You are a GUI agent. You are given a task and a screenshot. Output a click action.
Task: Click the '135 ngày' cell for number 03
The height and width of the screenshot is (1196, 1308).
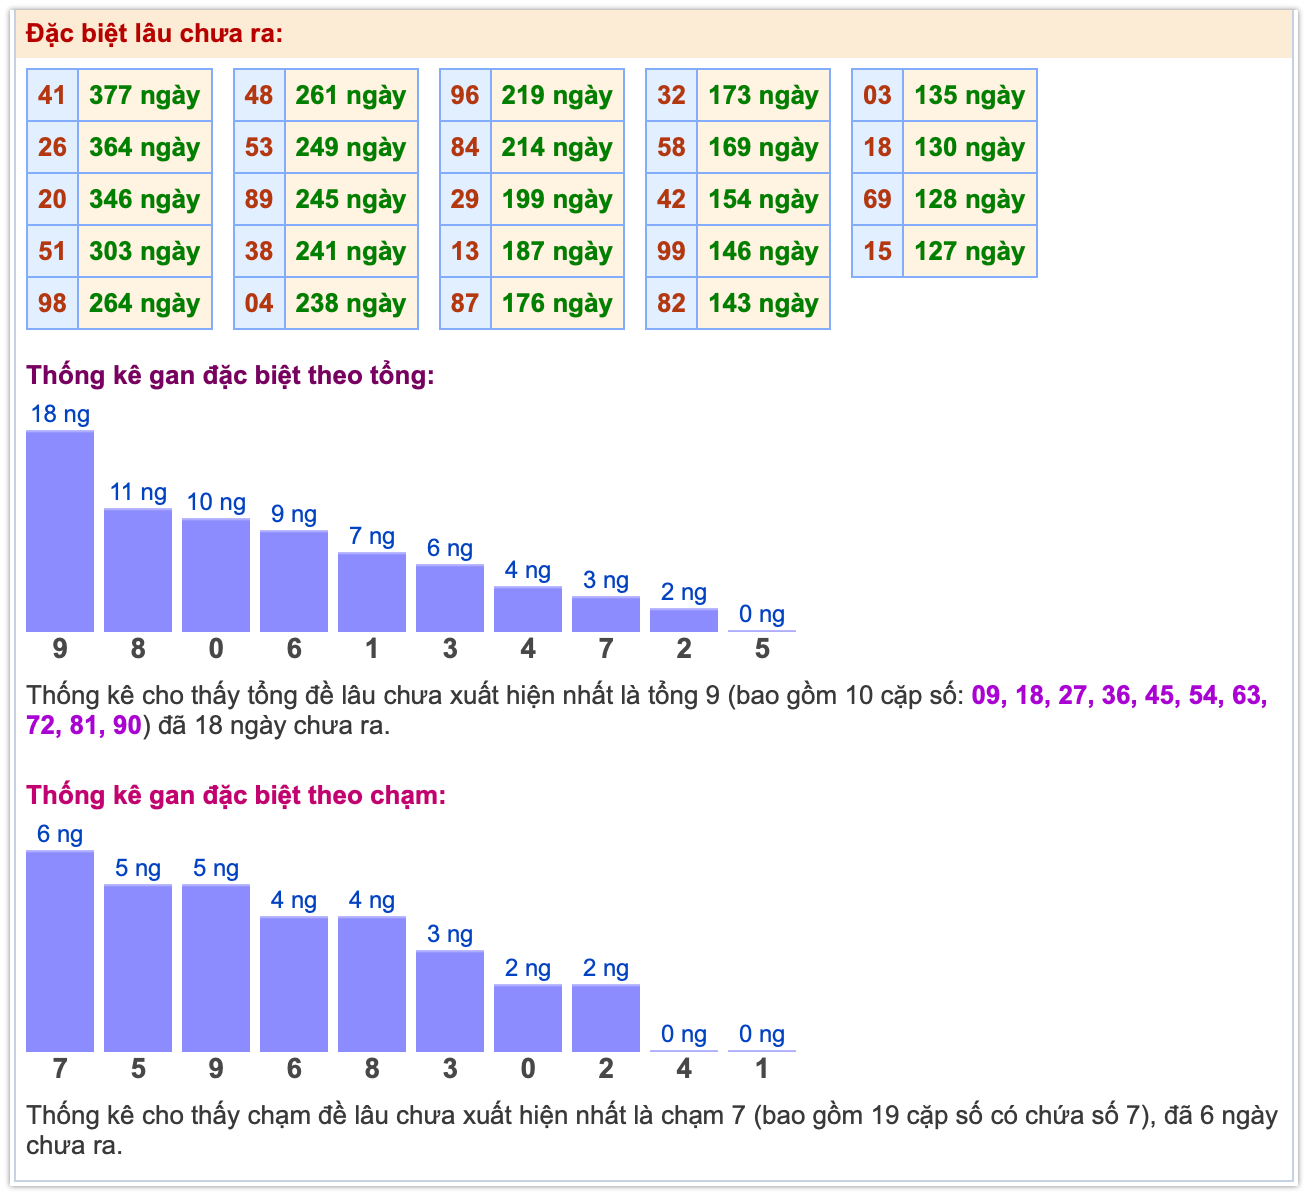point(968,95)
